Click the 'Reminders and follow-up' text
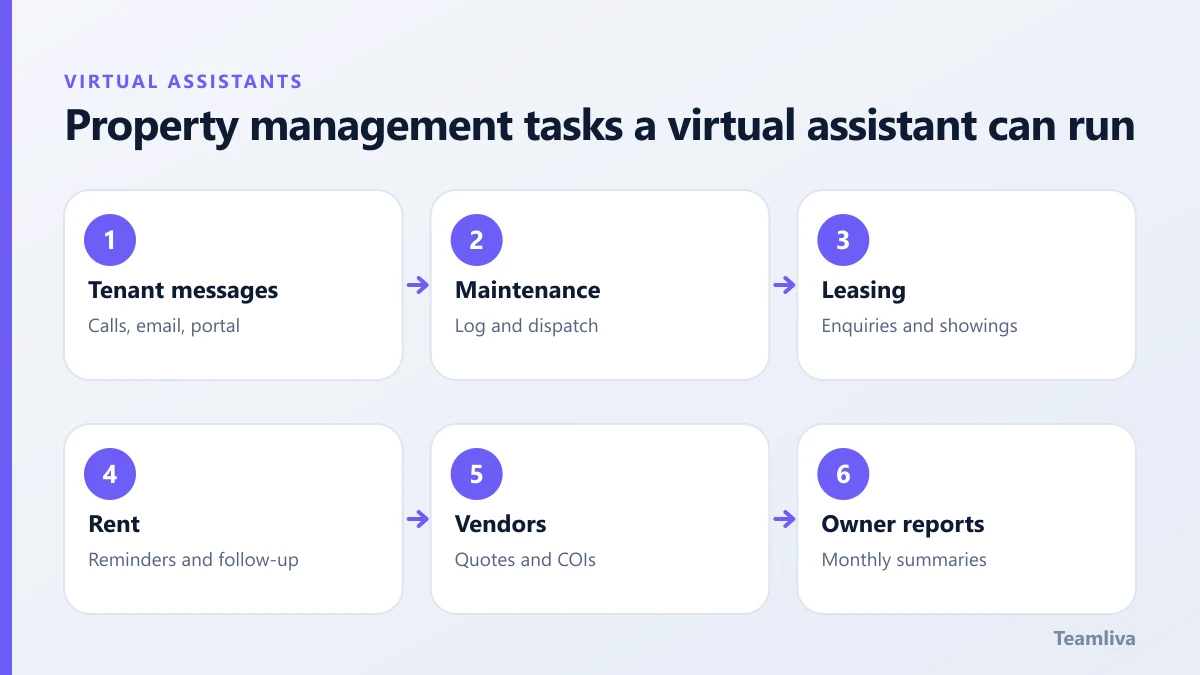The image size is (1200, 675). pos(193,560)
